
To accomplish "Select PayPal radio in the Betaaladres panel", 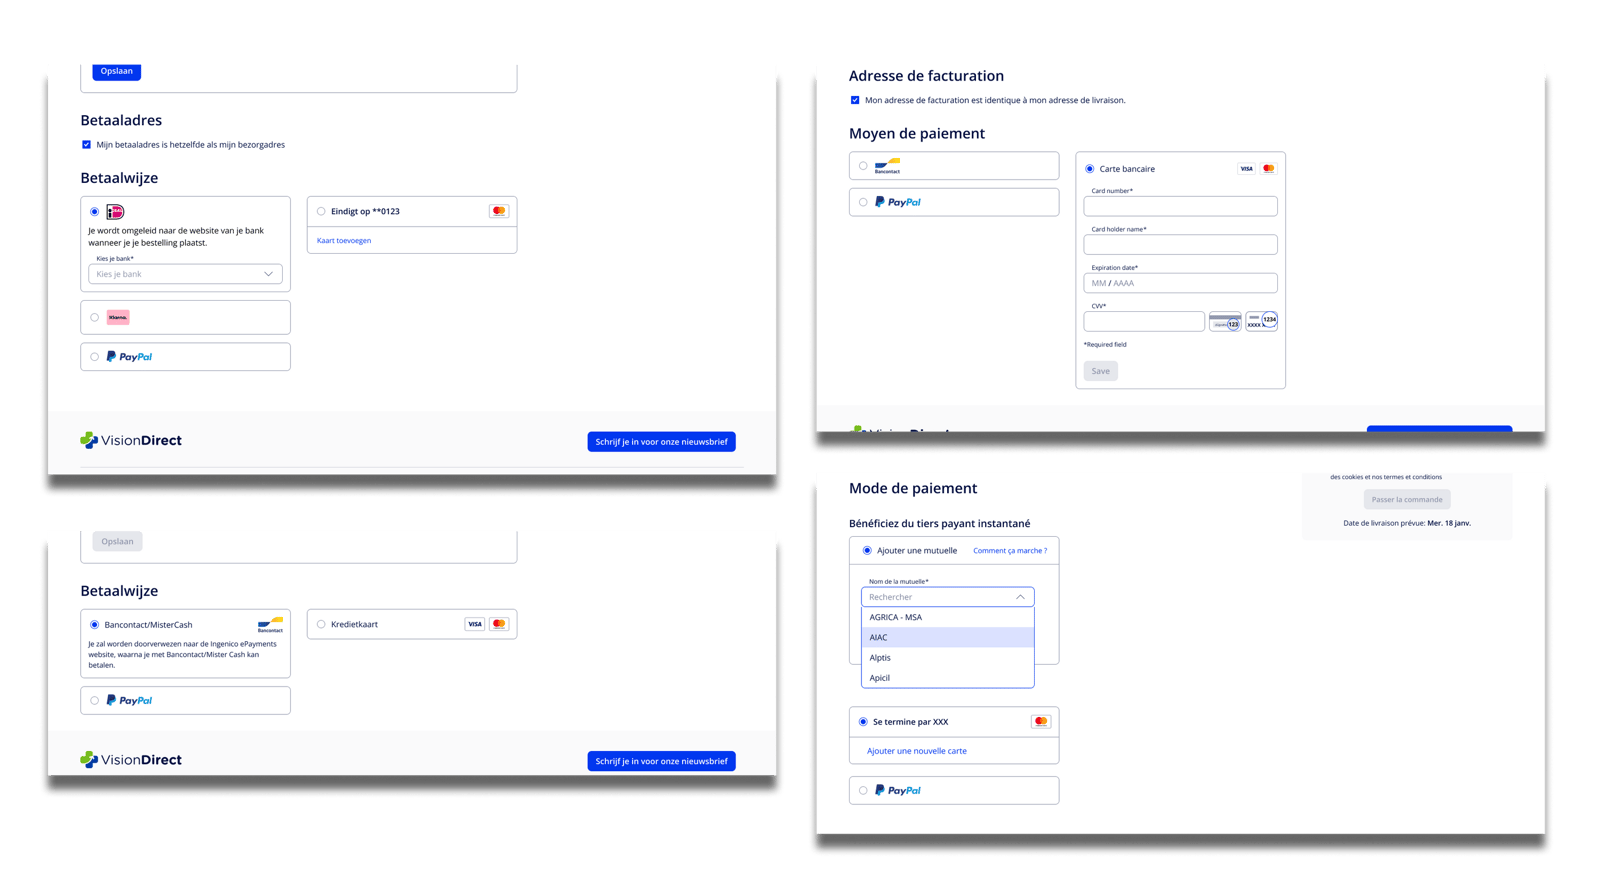I will click(95, 357).
